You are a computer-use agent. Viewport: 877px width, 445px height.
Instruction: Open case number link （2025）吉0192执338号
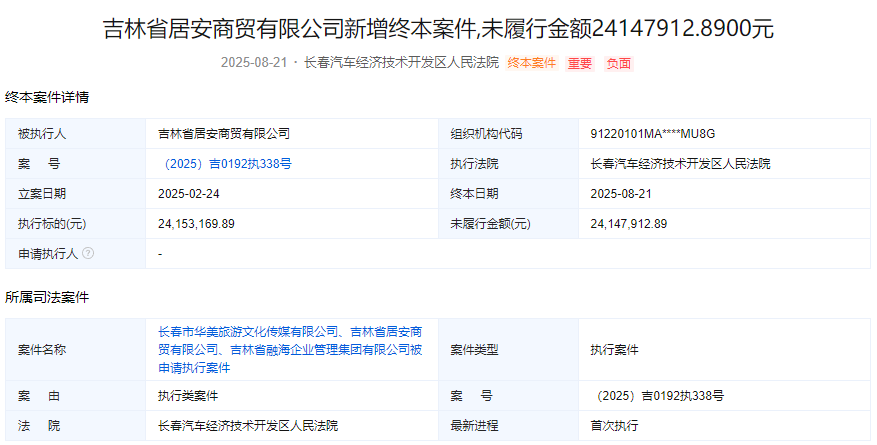click(225, 164)
